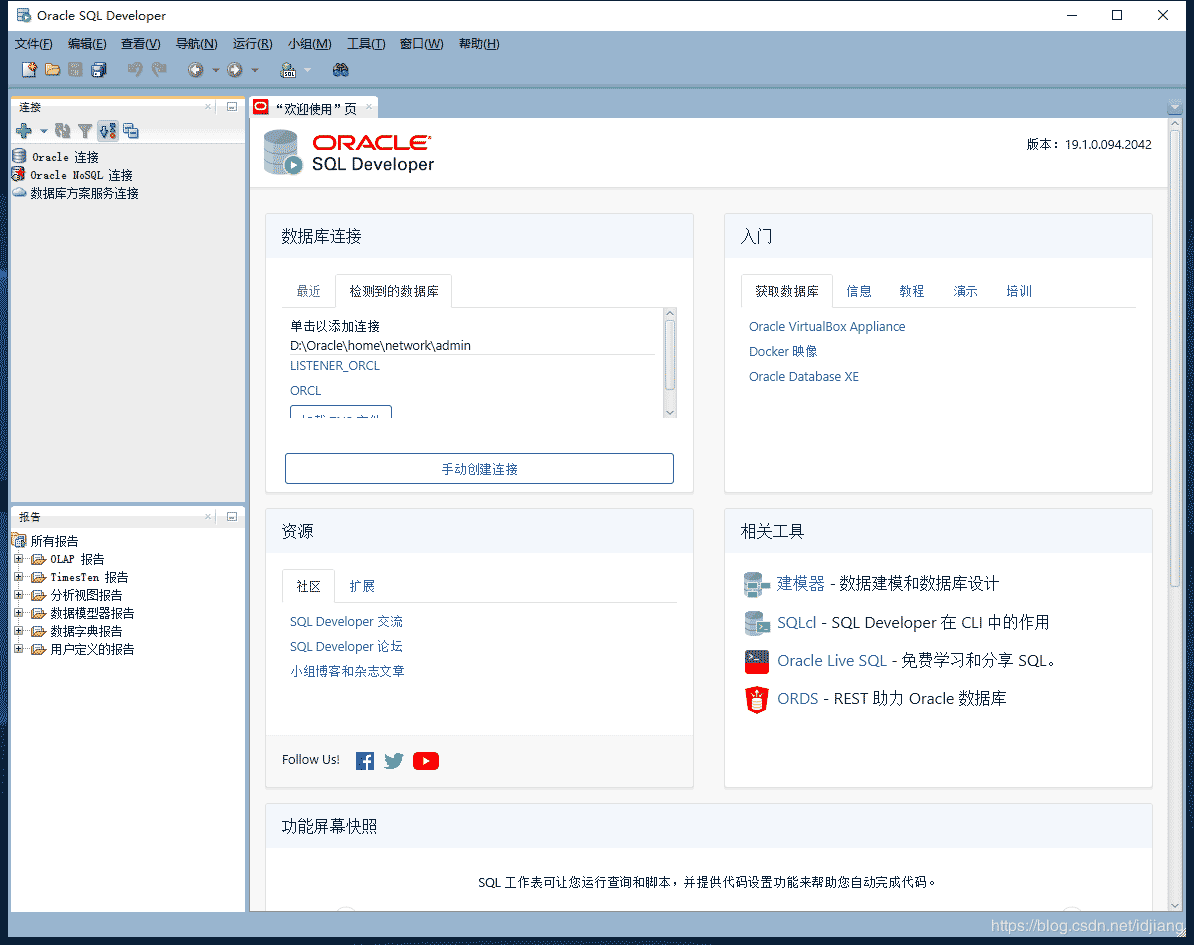The width and height of the screenshot is (1194, 945).
Task: Click the green plus New Connection icon
Action: [x=24, y=131]
